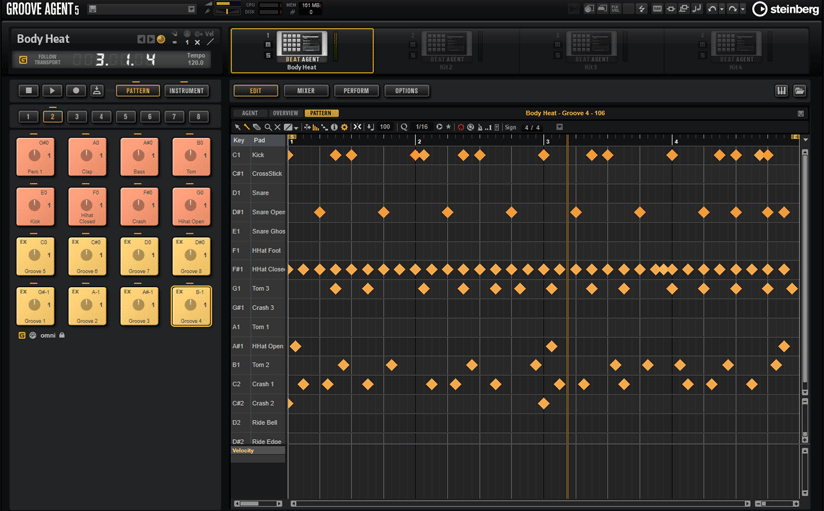The height and width of the screenshot is (511, 824).
Task: Trigger the Hihat Open pad
Action: tap(191, 207)
